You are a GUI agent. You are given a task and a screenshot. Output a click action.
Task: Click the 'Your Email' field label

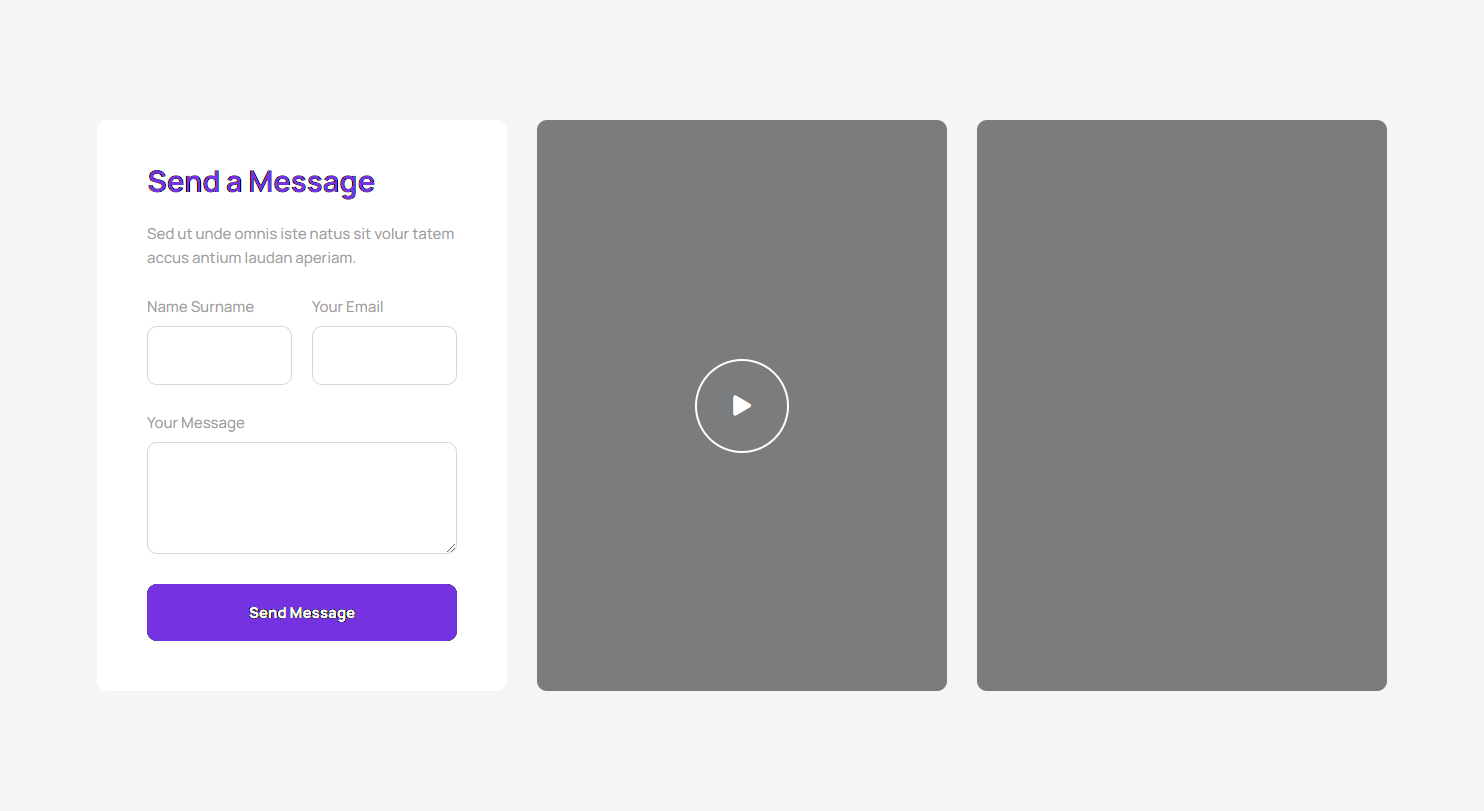[347, 307]
